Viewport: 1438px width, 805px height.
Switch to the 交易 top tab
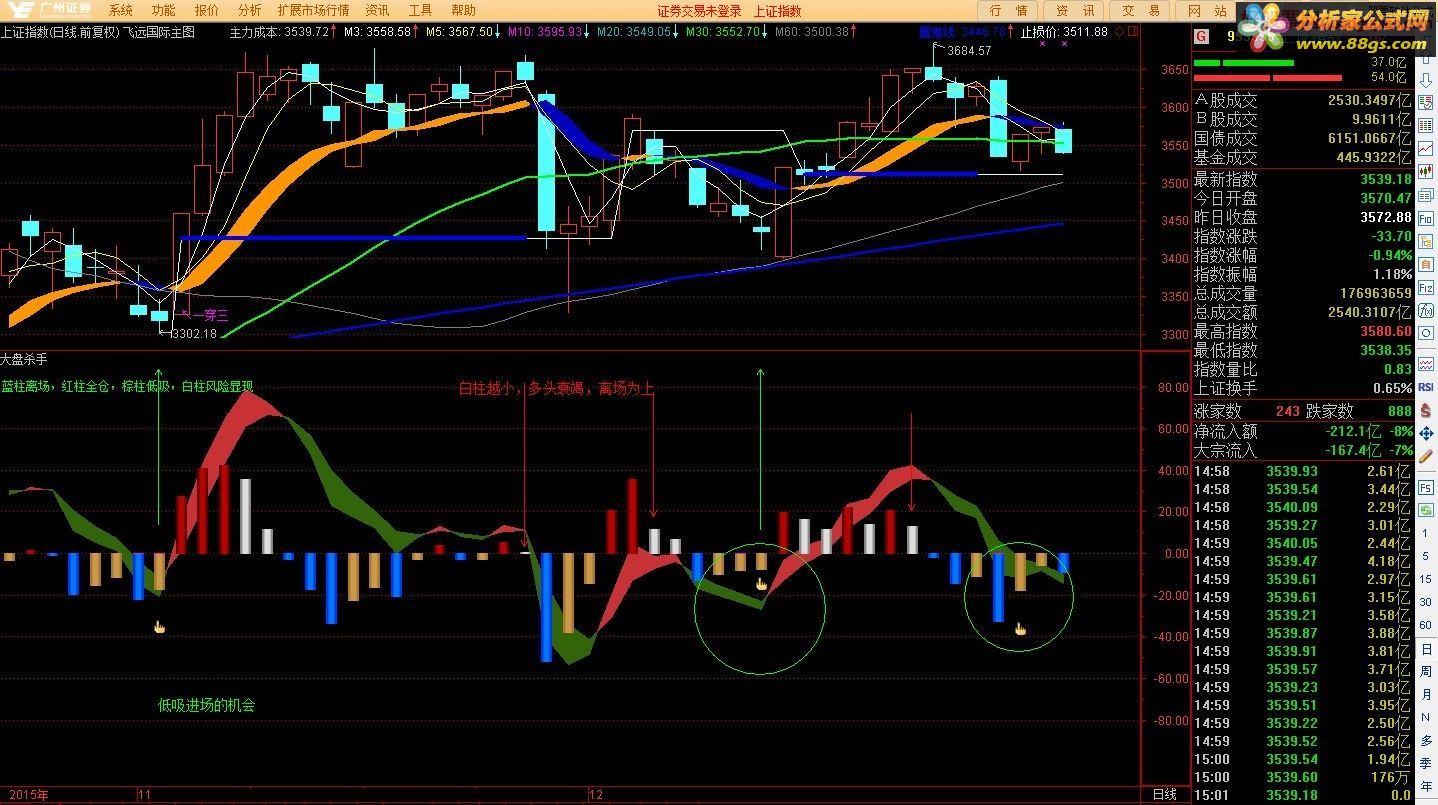tap(1141, 10)
